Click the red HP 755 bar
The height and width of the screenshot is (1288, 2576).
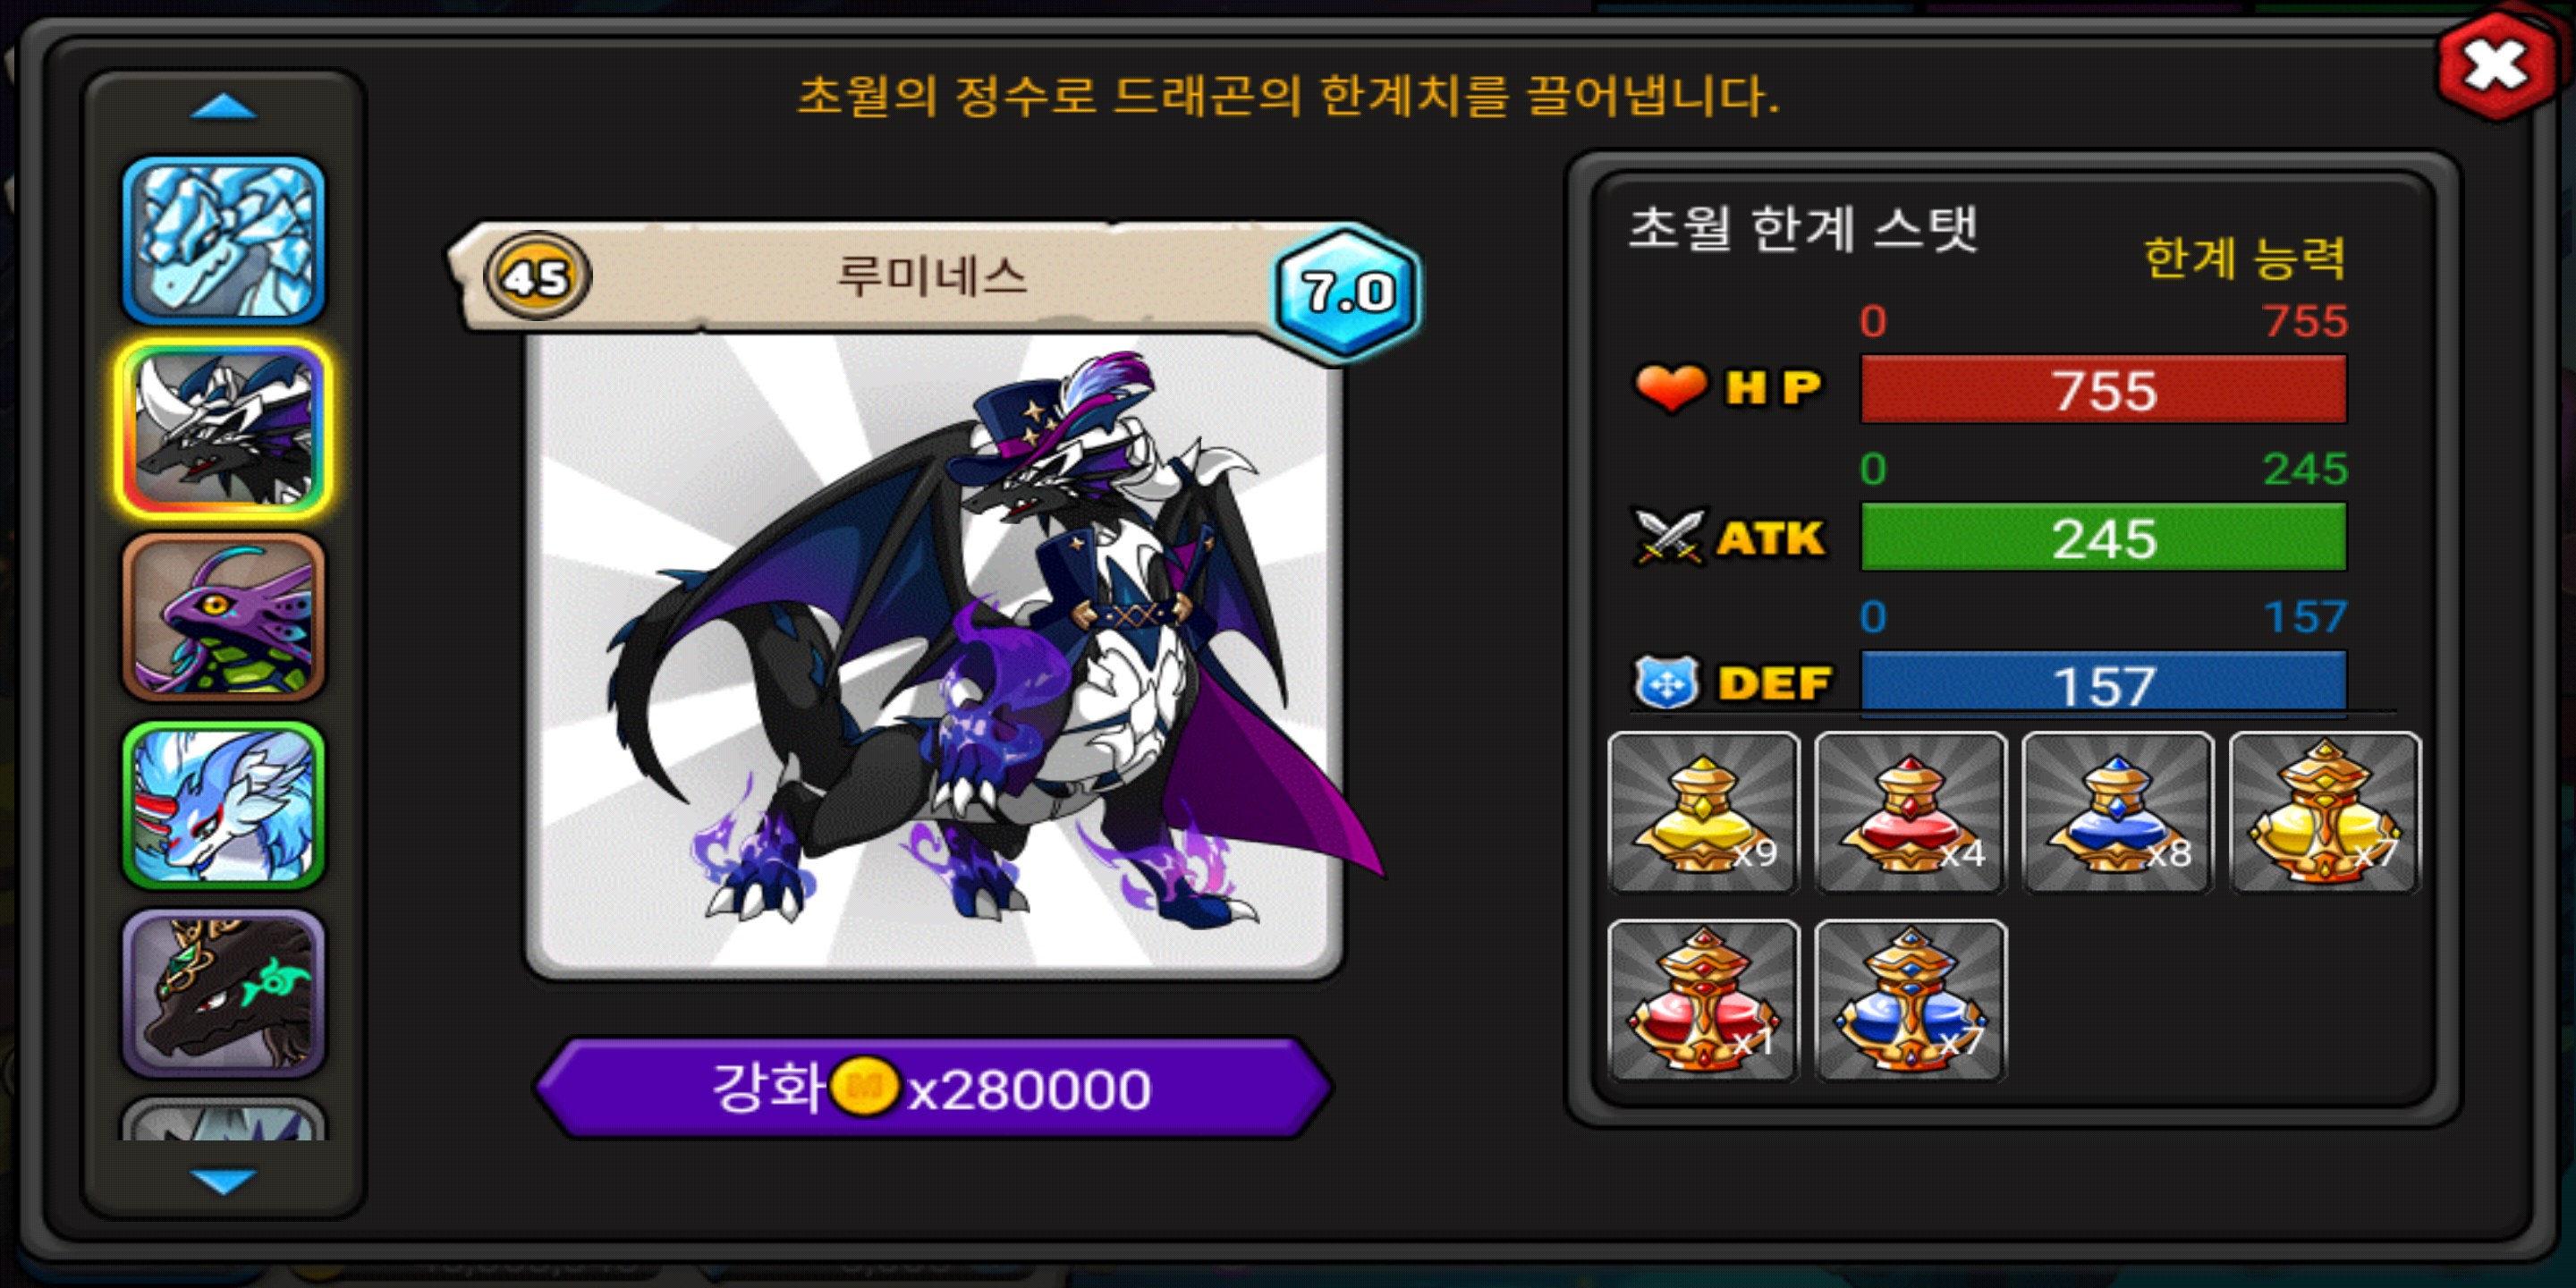click(x=2103, y=389)
